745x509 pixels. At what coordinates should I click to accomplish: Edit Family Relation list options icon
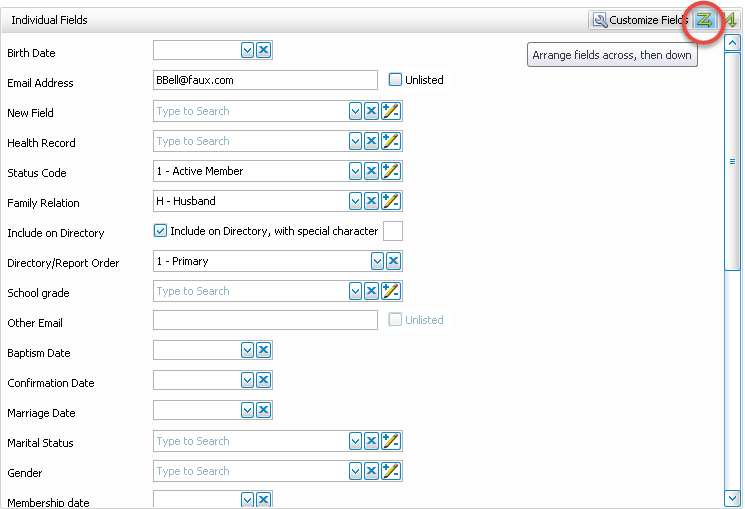[391, 201]
